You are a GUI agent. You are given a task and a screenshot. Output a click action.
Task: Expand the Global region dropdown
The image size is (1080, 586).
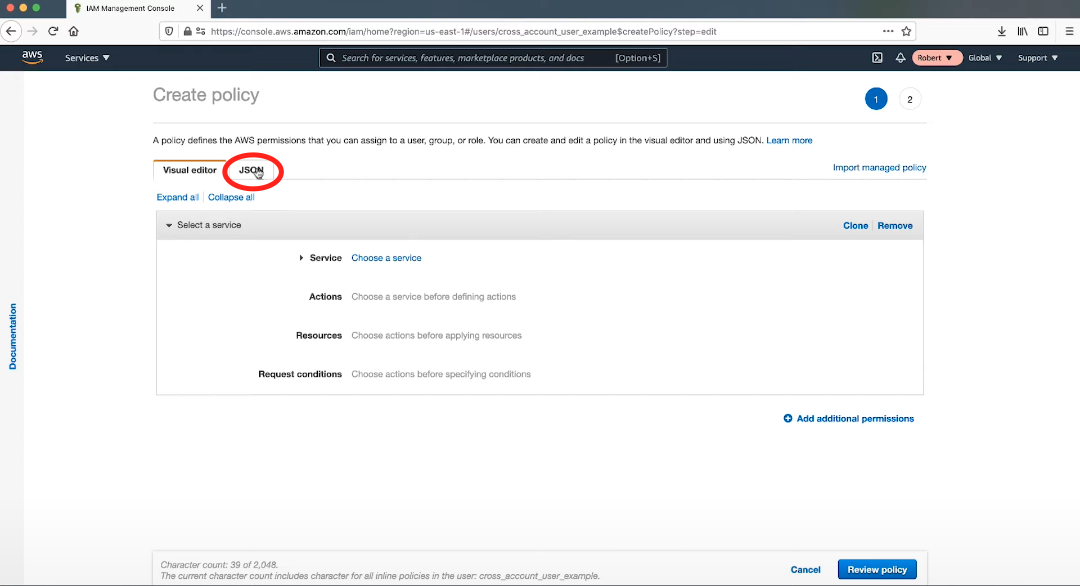coord(985,58)
